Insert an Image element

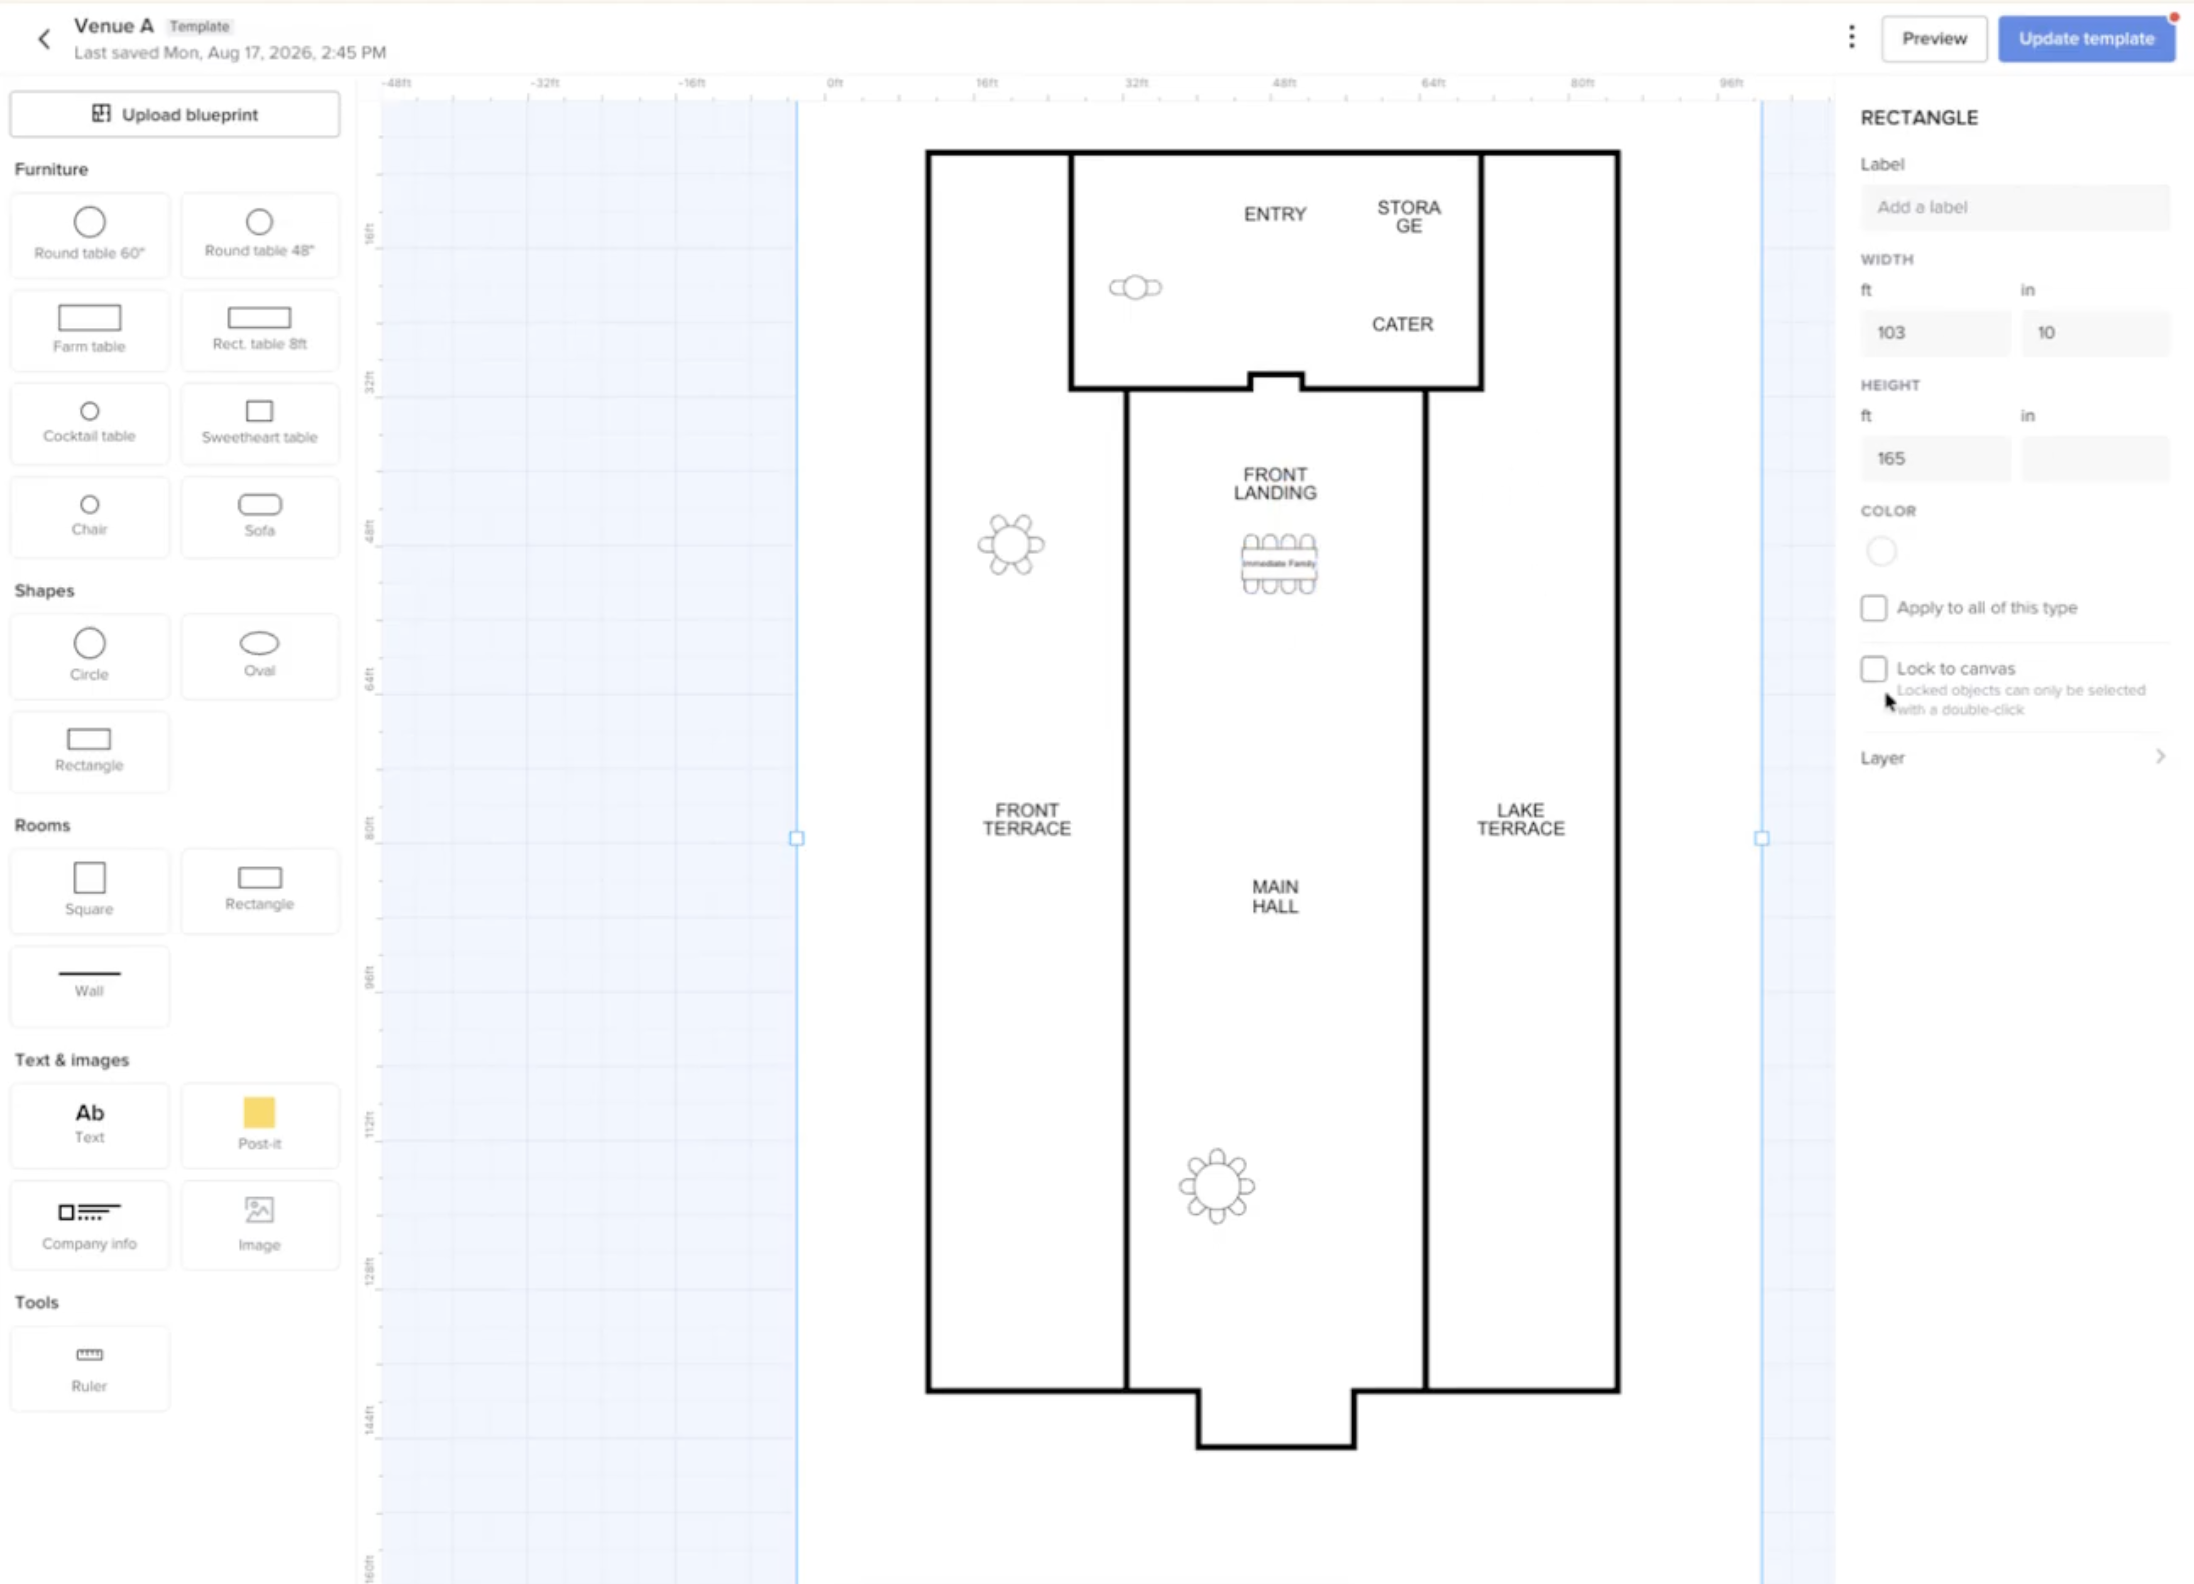(x=259, y=1226)
